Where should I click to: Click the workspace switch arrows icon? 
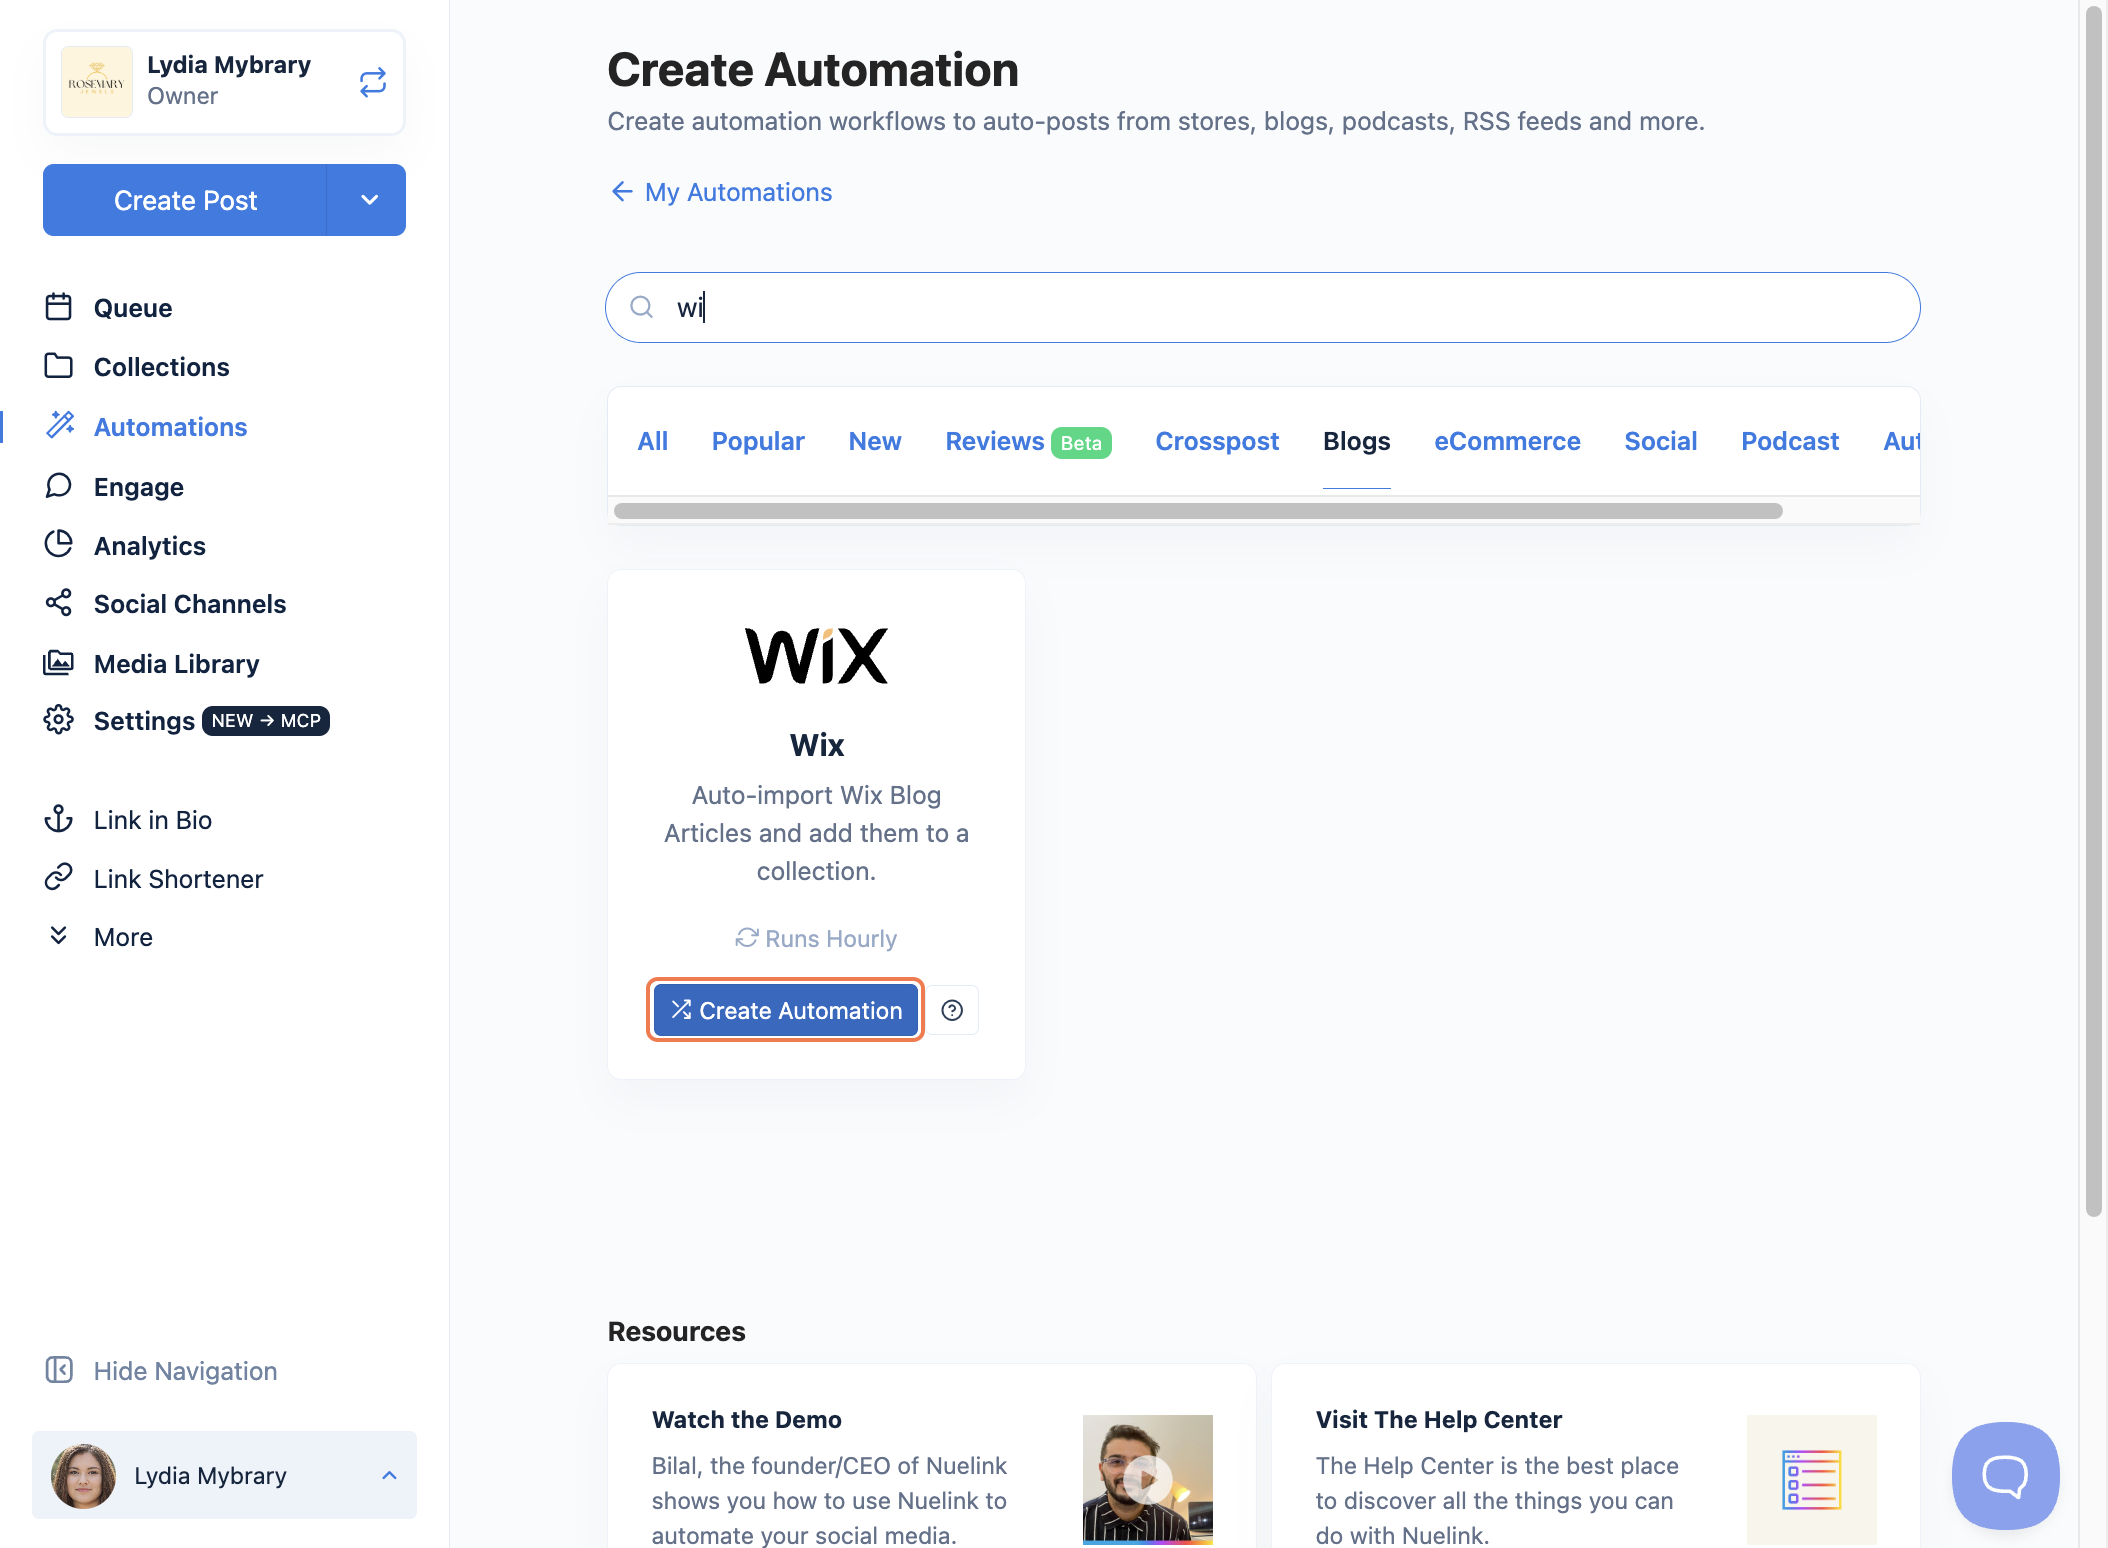[x=372, y=82]
